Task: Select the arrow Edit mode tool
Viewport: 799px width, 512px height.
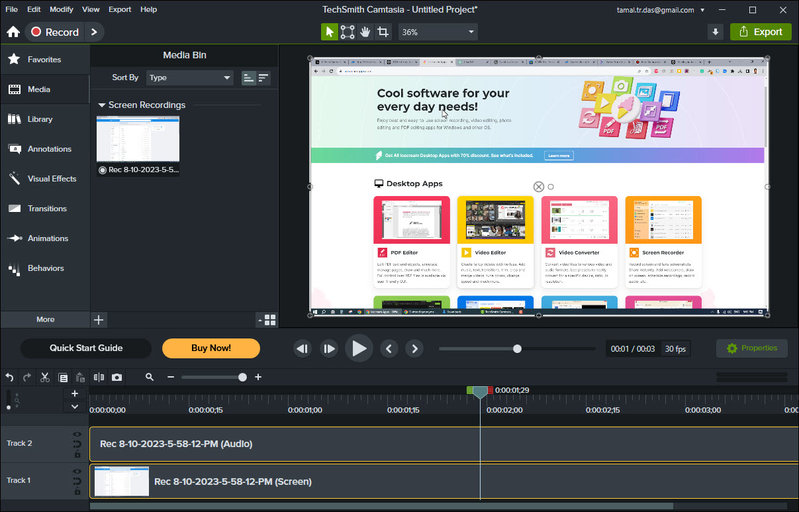Action: tap(329, 32)
